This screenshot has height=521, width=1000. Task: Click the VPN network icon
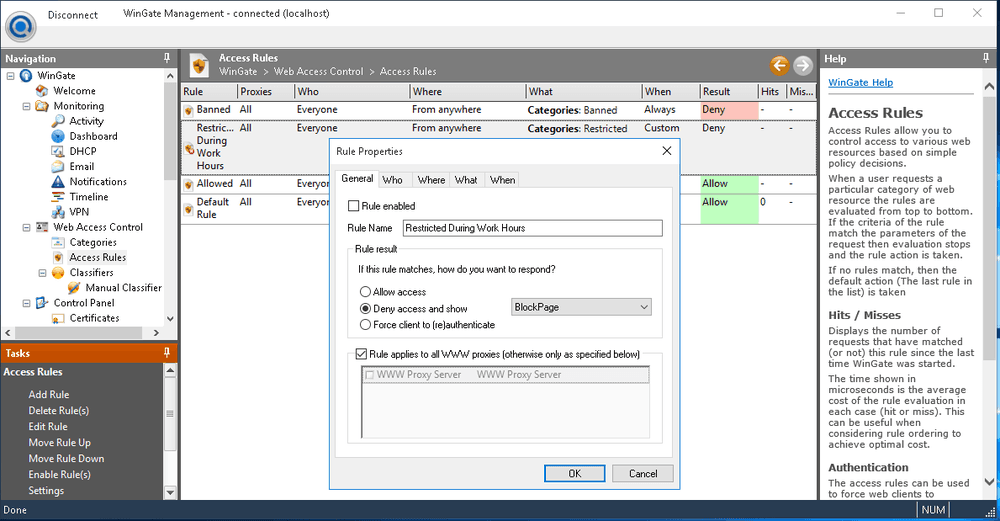(58, 212)
